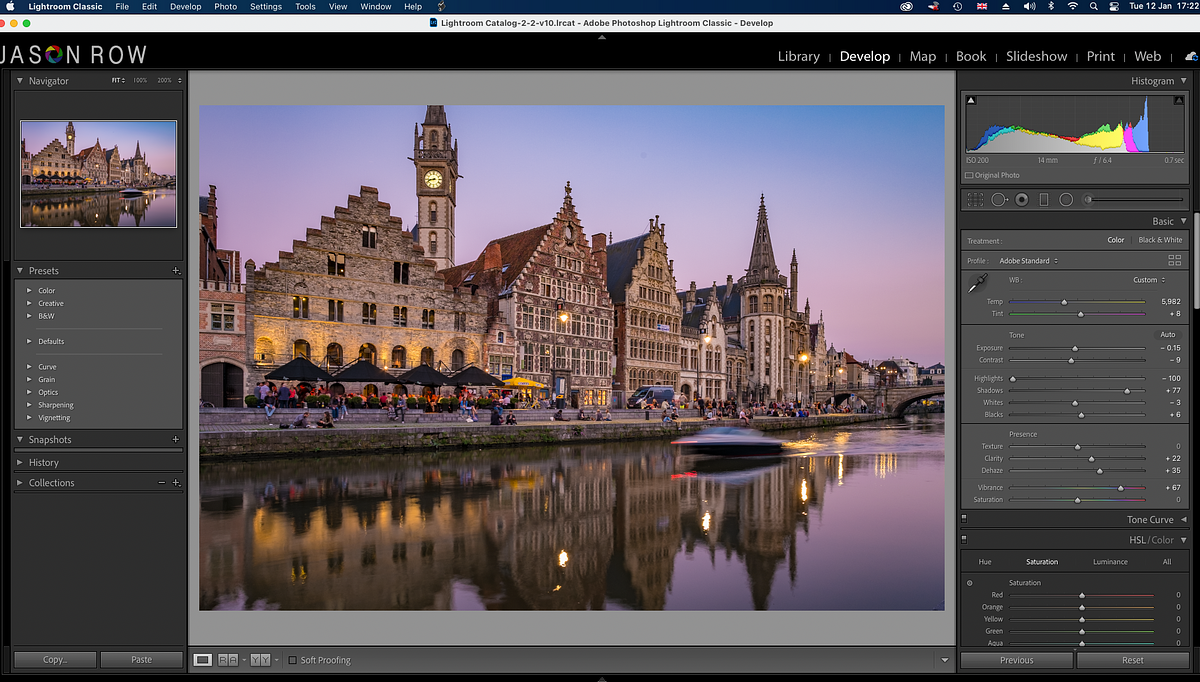Click the Copy... button

point(55,660)
